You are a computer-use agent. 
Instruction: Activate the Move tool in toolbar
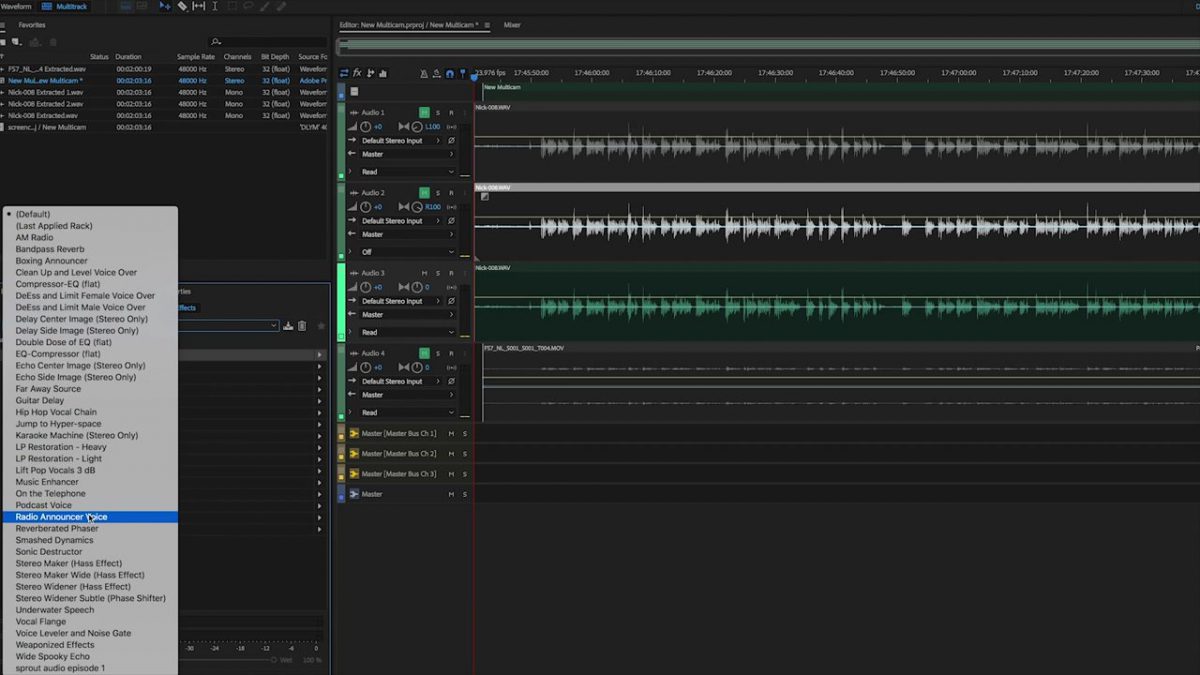[165, 6]
